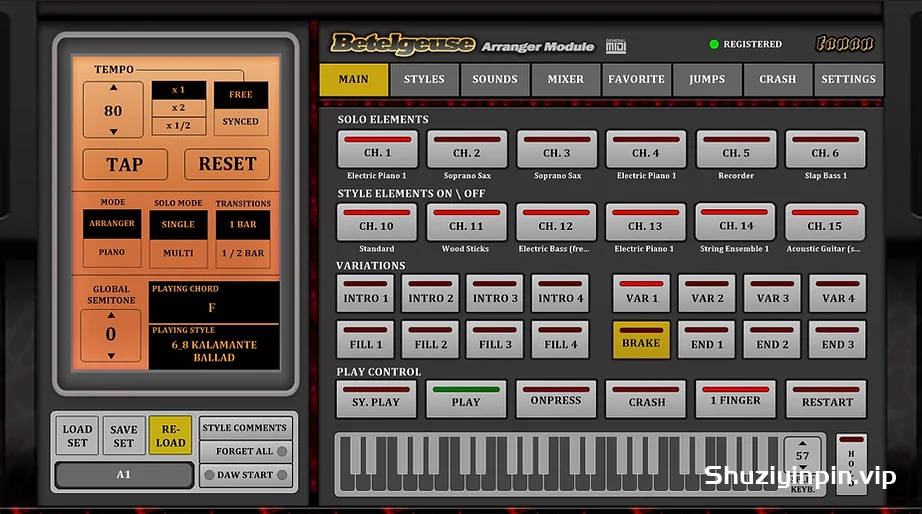The width and height of the screenshot is (922, 514).
Task: Toggle solo CH. 6 Slap Bass 1
Action: 825,149
